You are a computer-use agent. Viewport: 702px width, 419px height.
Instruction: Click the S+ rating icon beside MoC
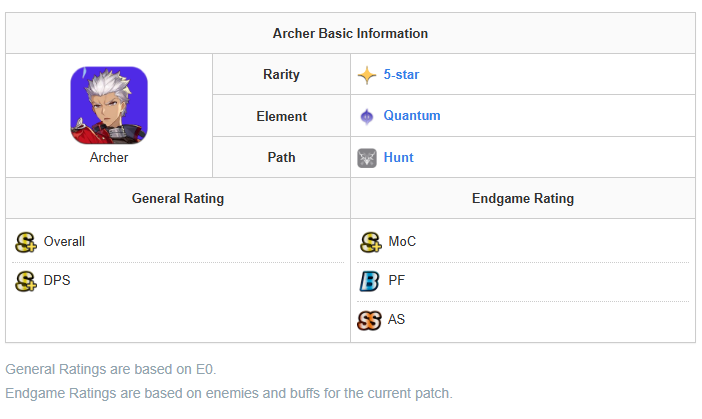(370, 242)
